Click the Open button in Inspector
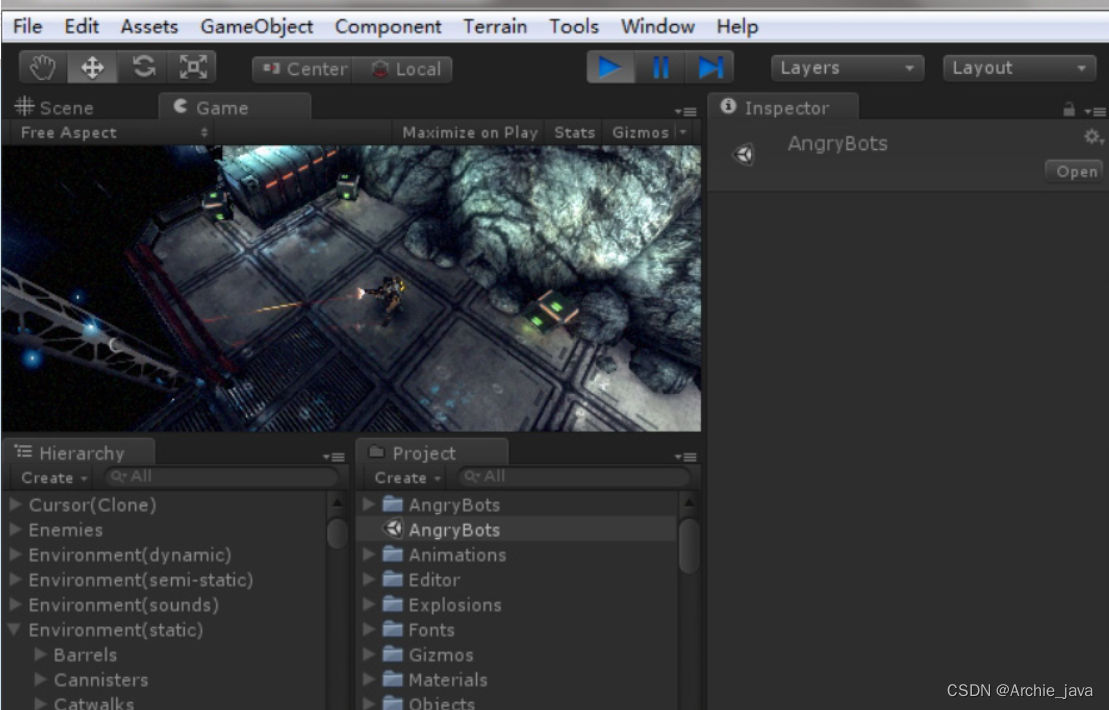The width and height of the screenshot is (1109, 710). pyautogui.click(x=1076, y=172)
